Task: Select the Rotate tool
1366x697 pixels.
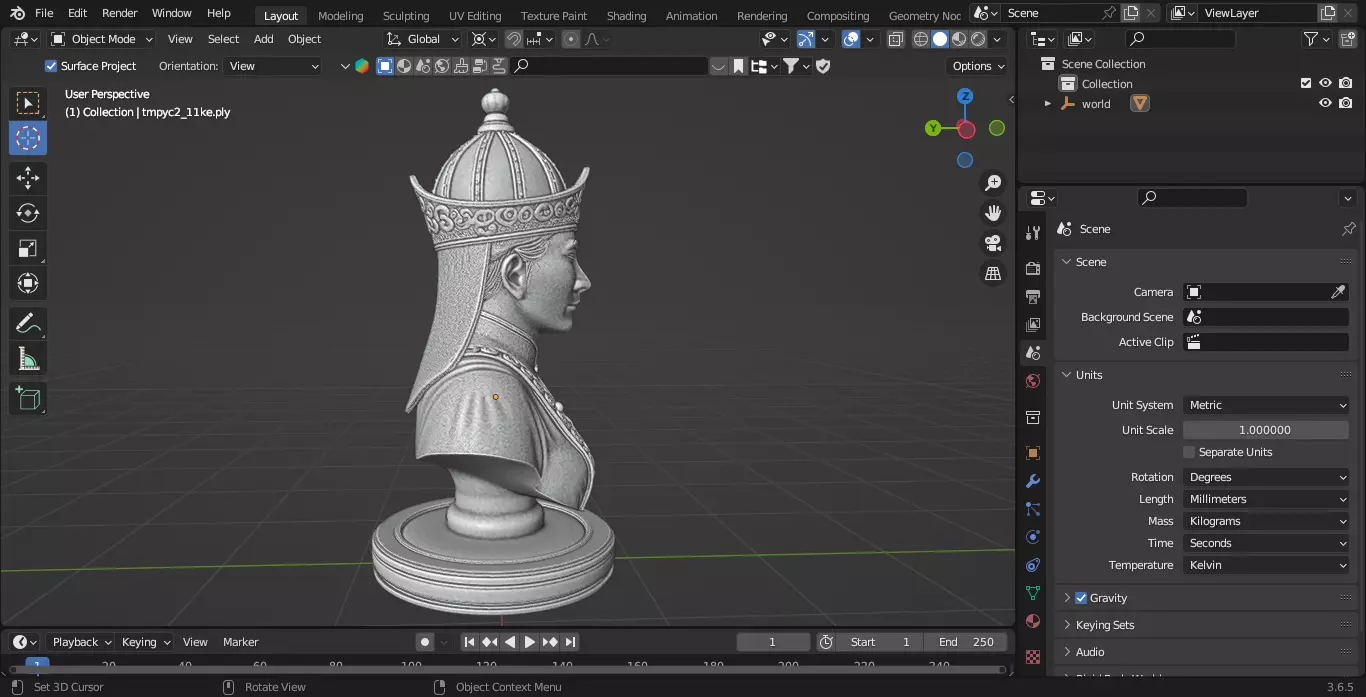Action: coord(28,213)
